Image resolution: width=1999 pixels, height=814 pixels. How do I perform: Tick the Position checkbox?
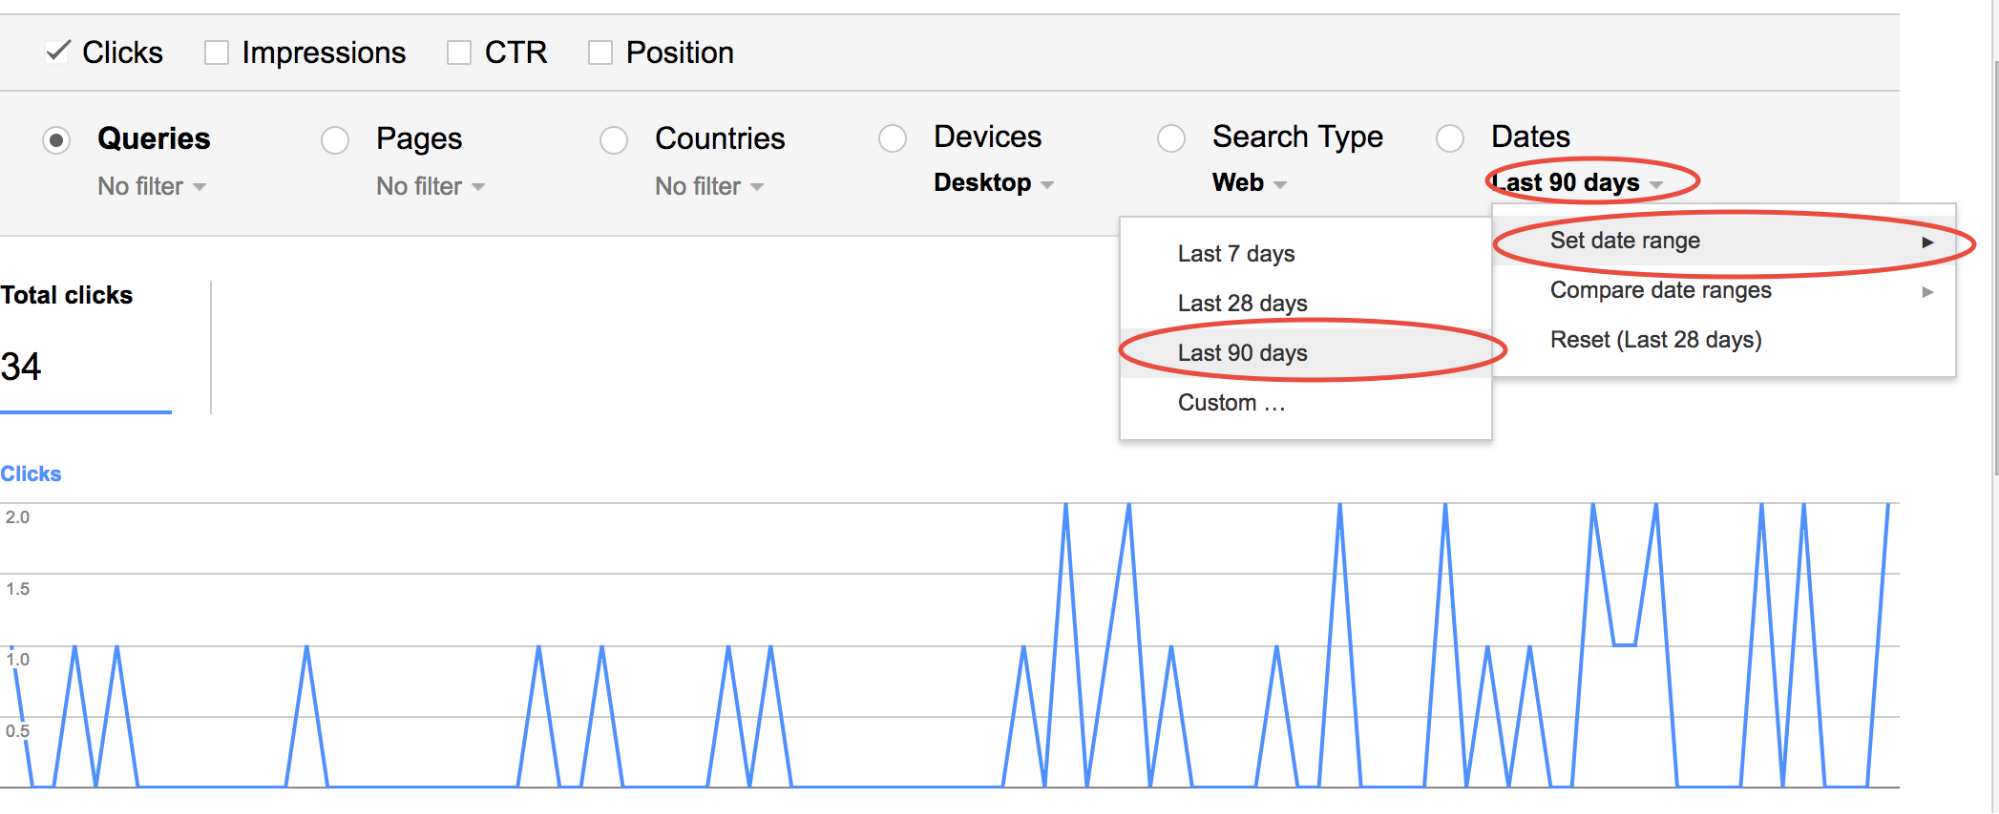point(600,52)
